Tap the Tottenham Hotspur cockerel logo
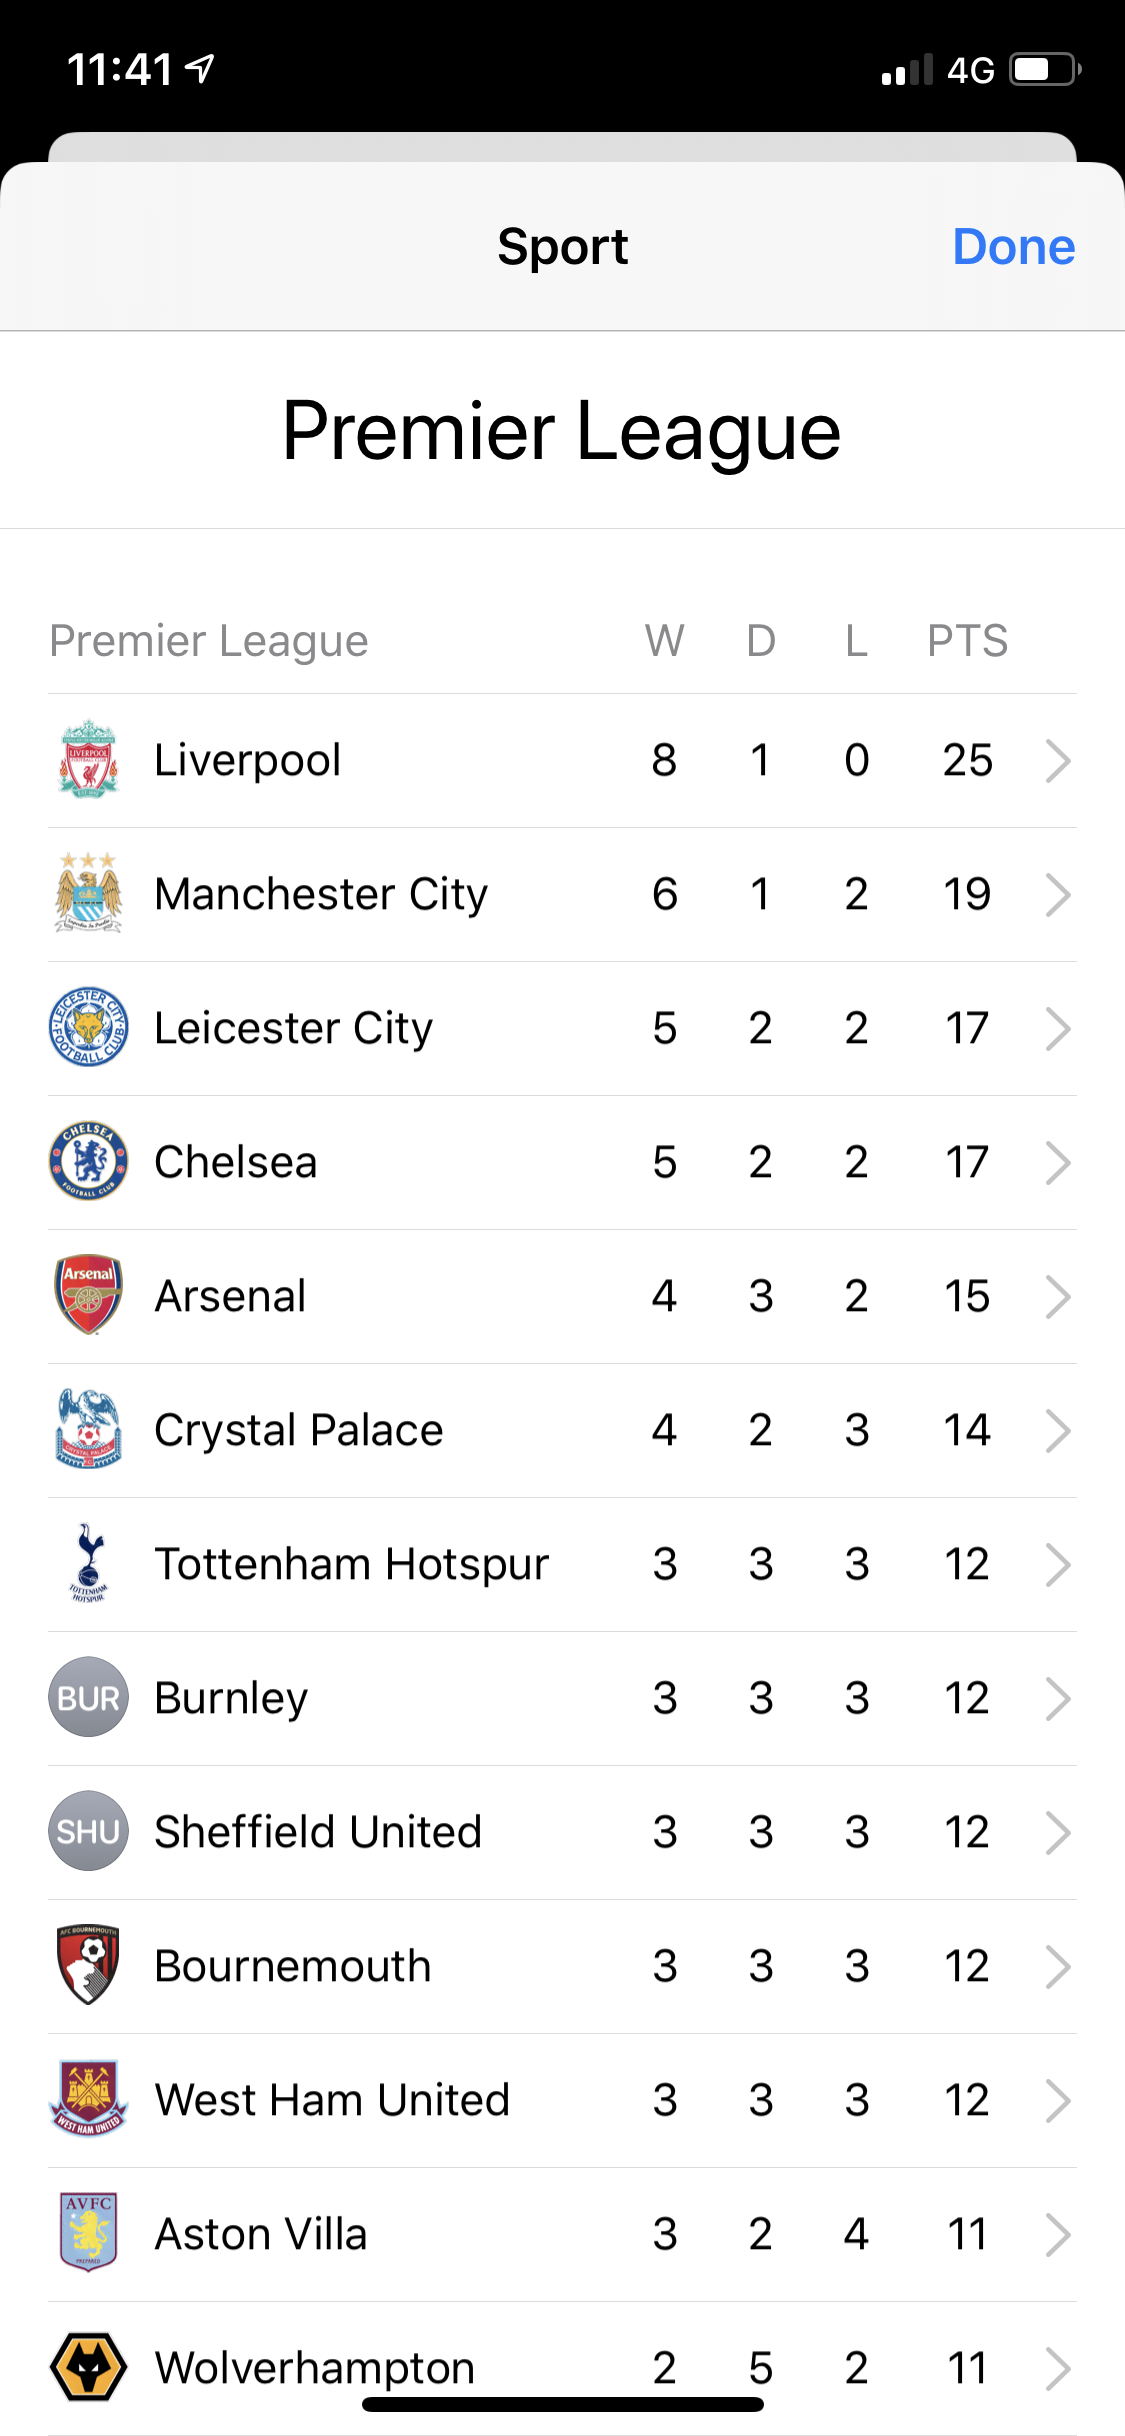This screenshot has width=1125, height=2436. 89,1563
